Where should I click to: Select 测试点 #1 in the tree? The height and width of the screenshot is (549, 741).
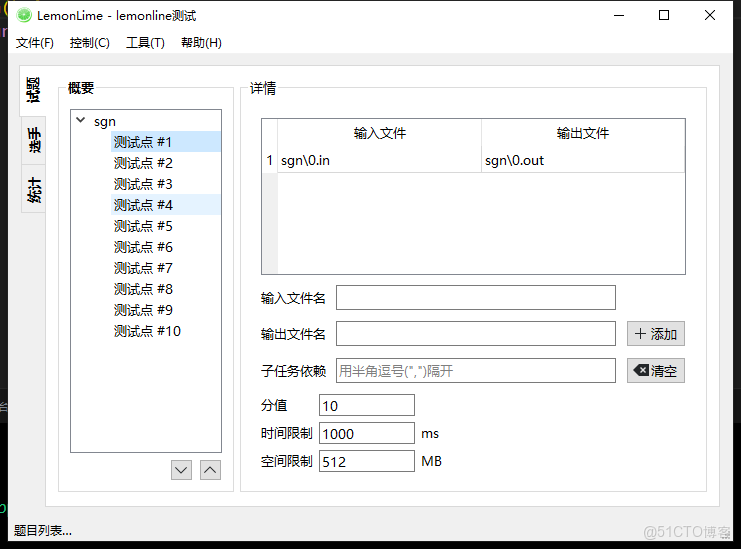pyautogui.click(x=166, y=142)
